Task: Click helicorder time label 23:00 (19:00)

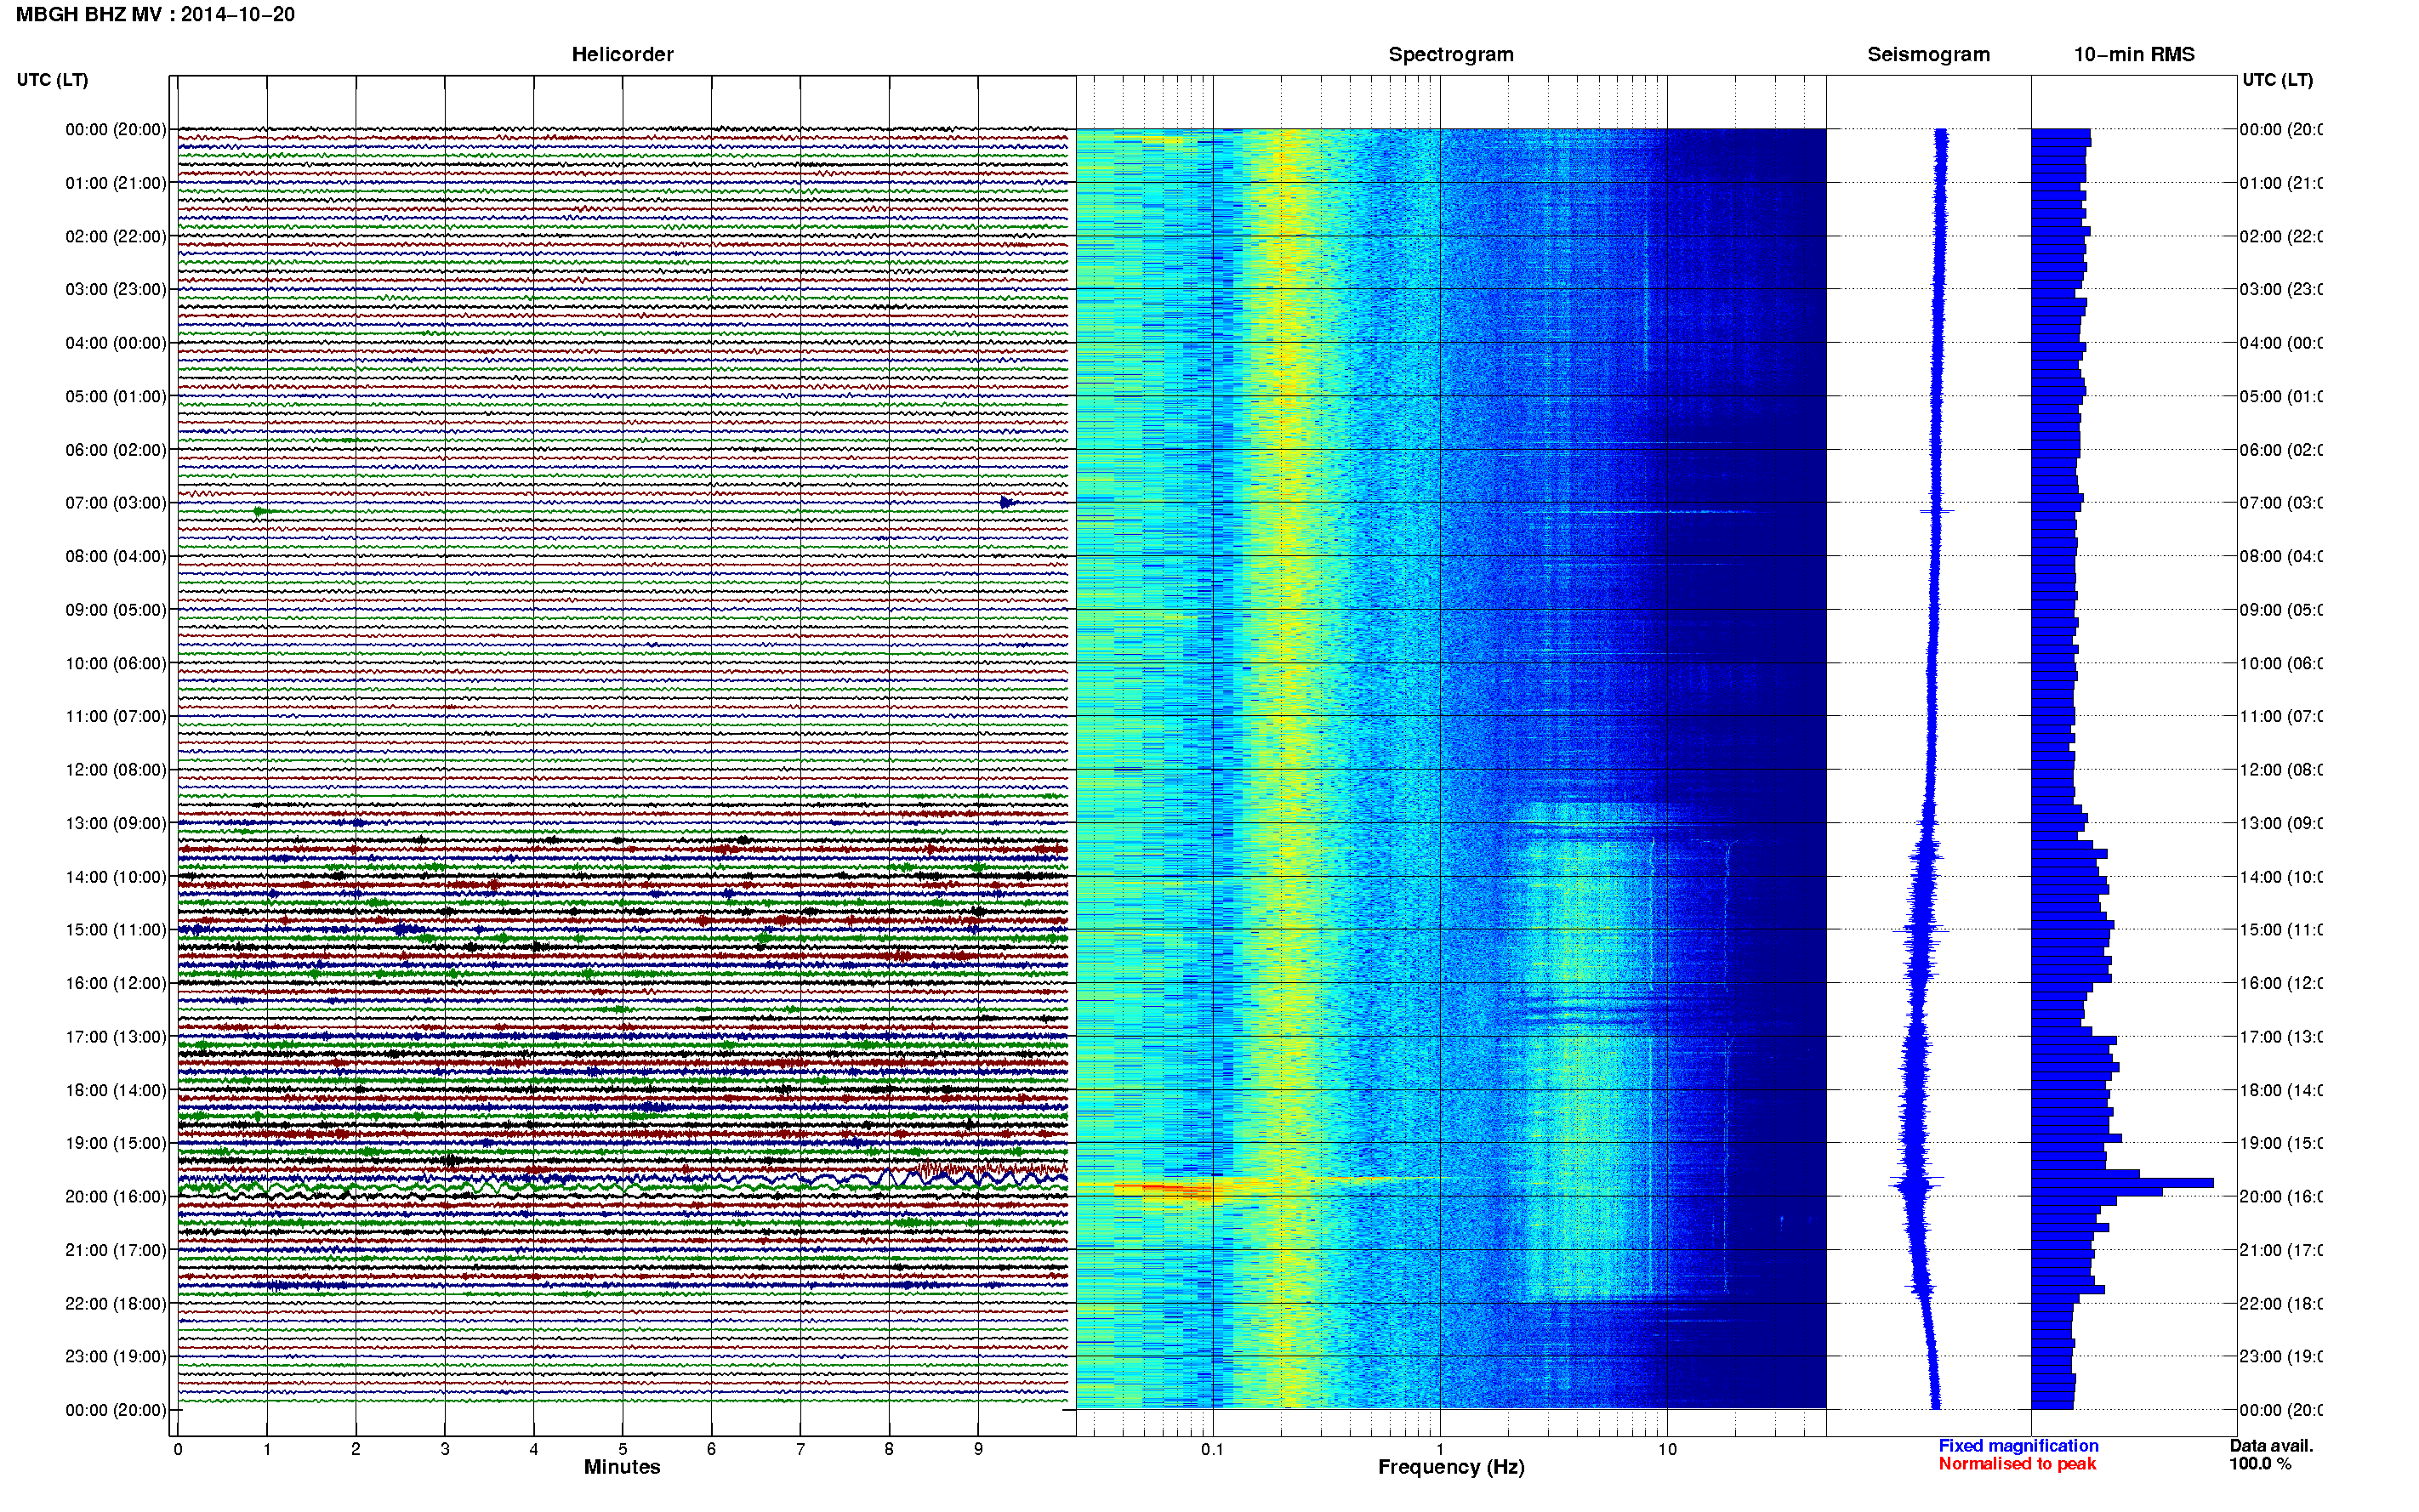Action: click(x=116, y=1357)
